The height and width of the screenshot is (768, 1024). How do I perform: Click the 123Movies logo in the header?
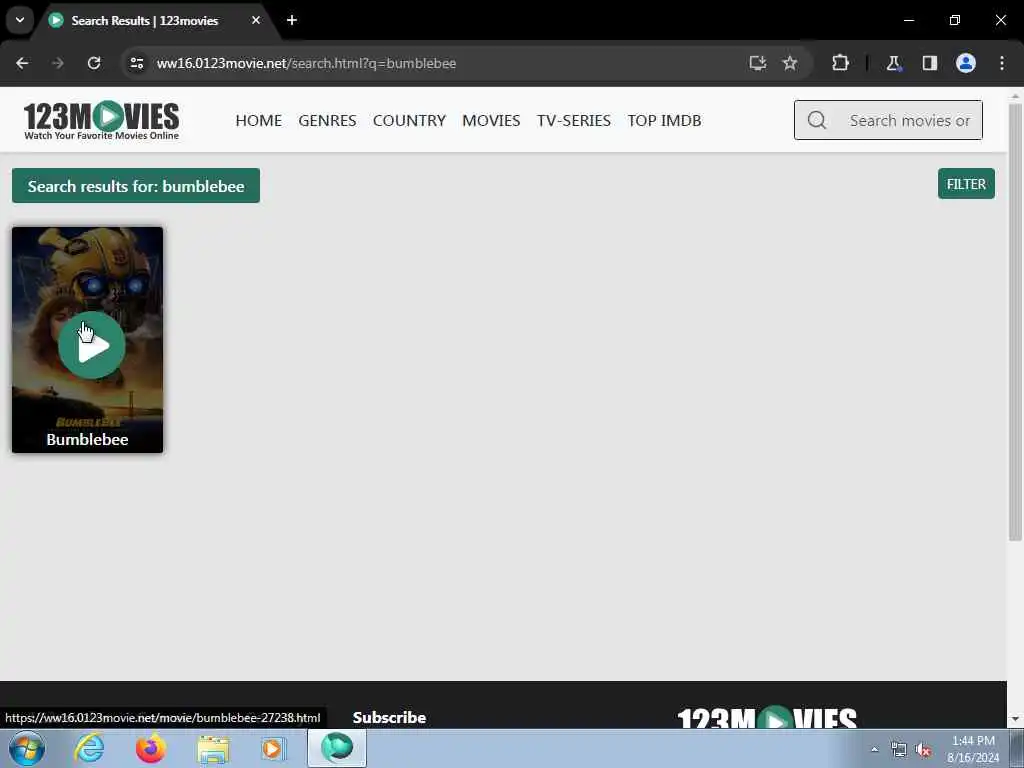tap(102, 120)
